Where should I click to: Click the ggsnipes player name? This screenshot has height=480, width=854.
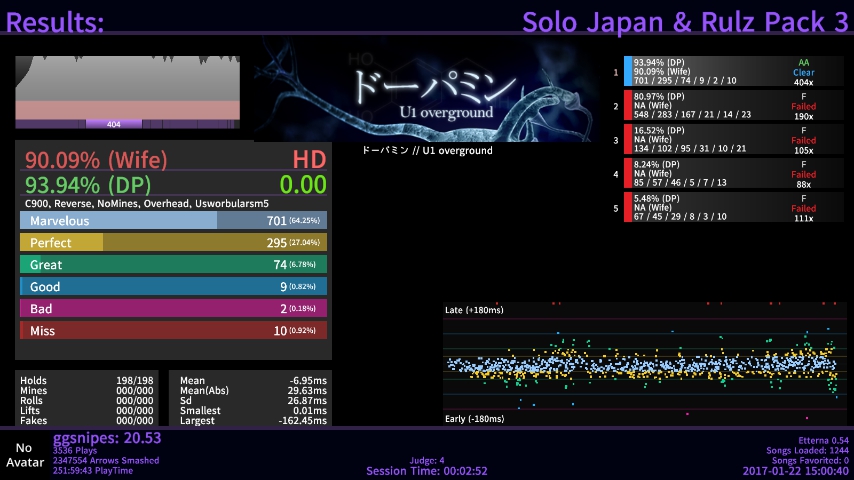pyautogui.click(x=107, y=438)
